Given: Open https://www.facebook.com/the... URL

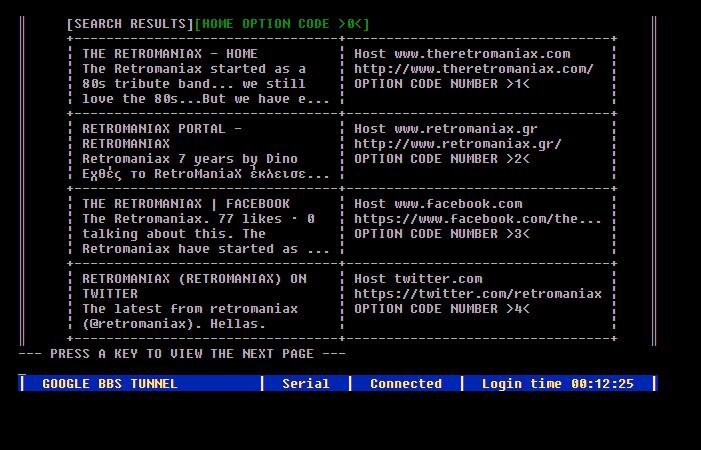Looking at the screenshot, I should pos(478,219).
